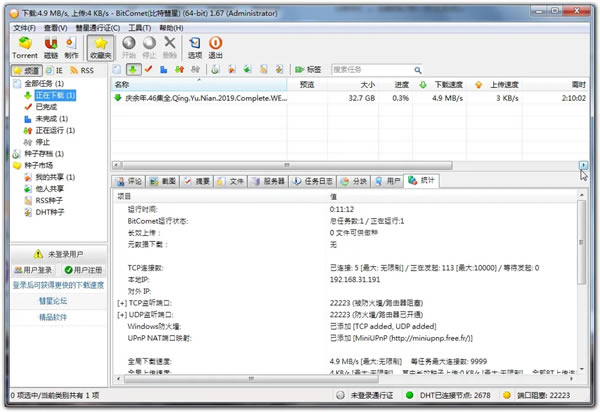
Task: Switch to the 摘要 detail tab
Action: click(x=197, y=181)
